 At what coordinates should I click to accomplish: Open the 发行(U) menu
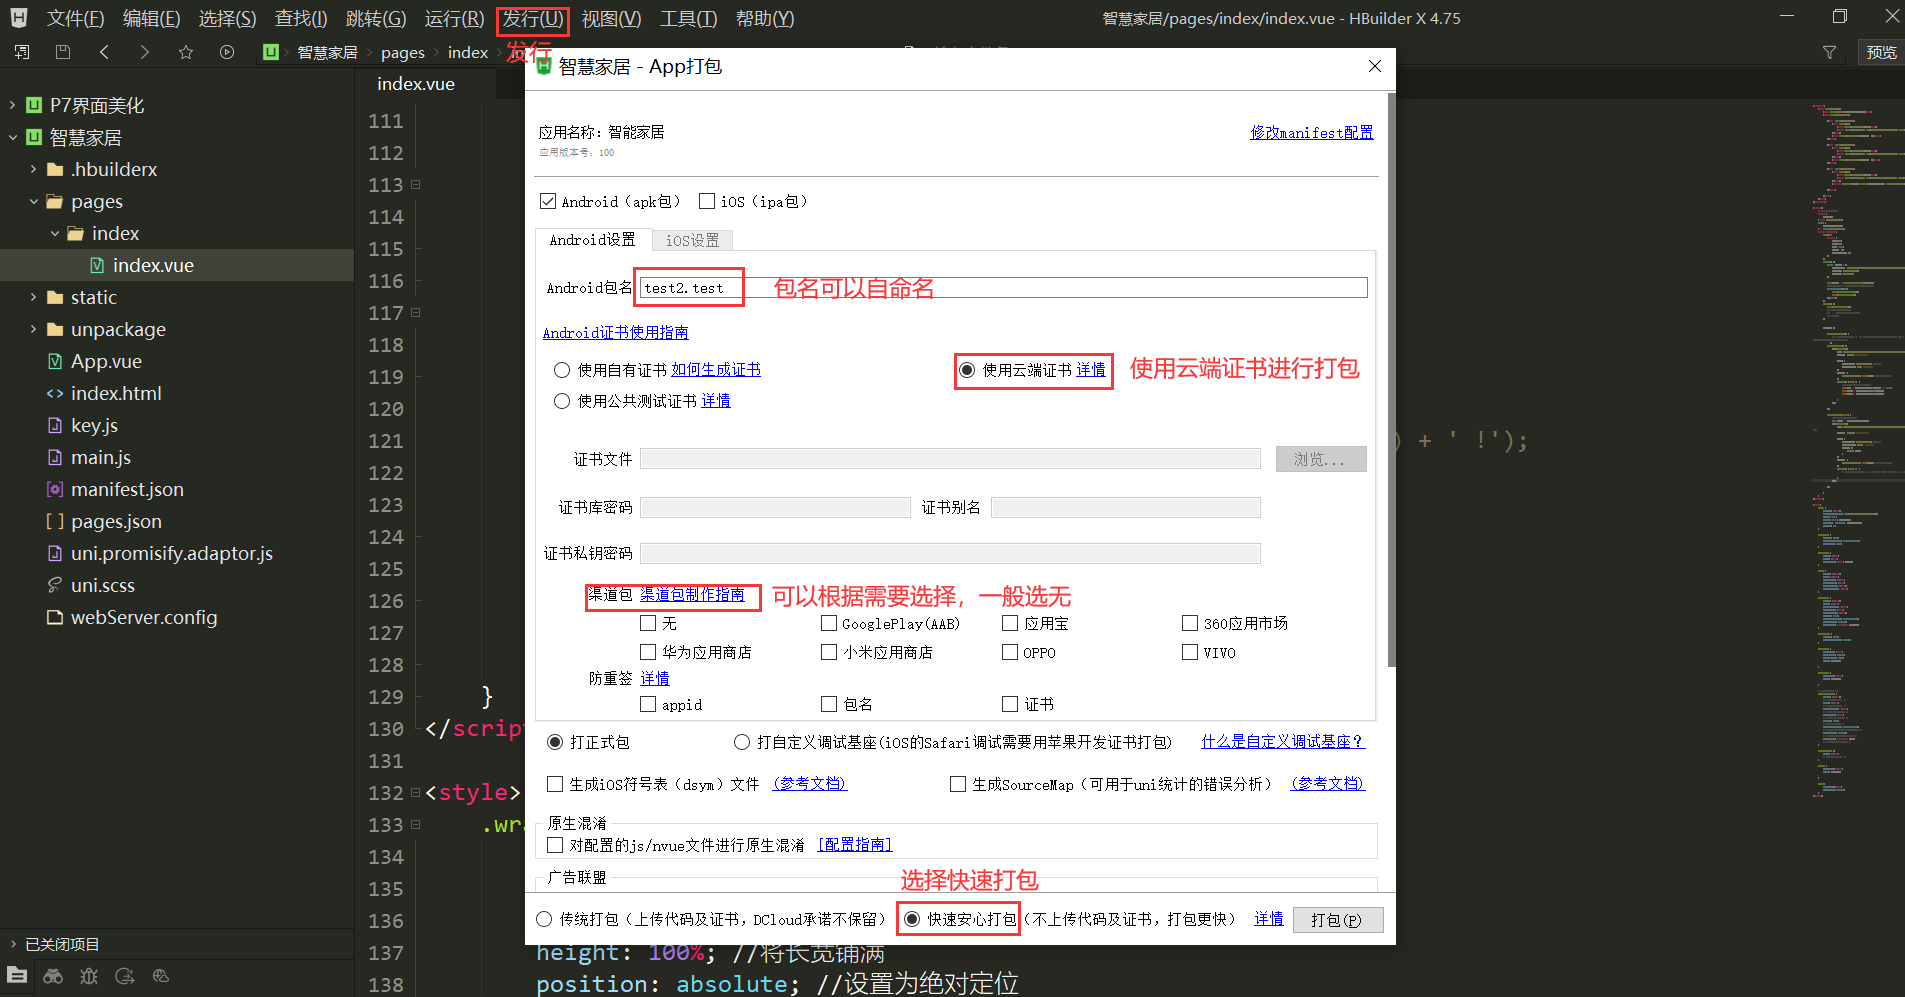tap(532, 19)
